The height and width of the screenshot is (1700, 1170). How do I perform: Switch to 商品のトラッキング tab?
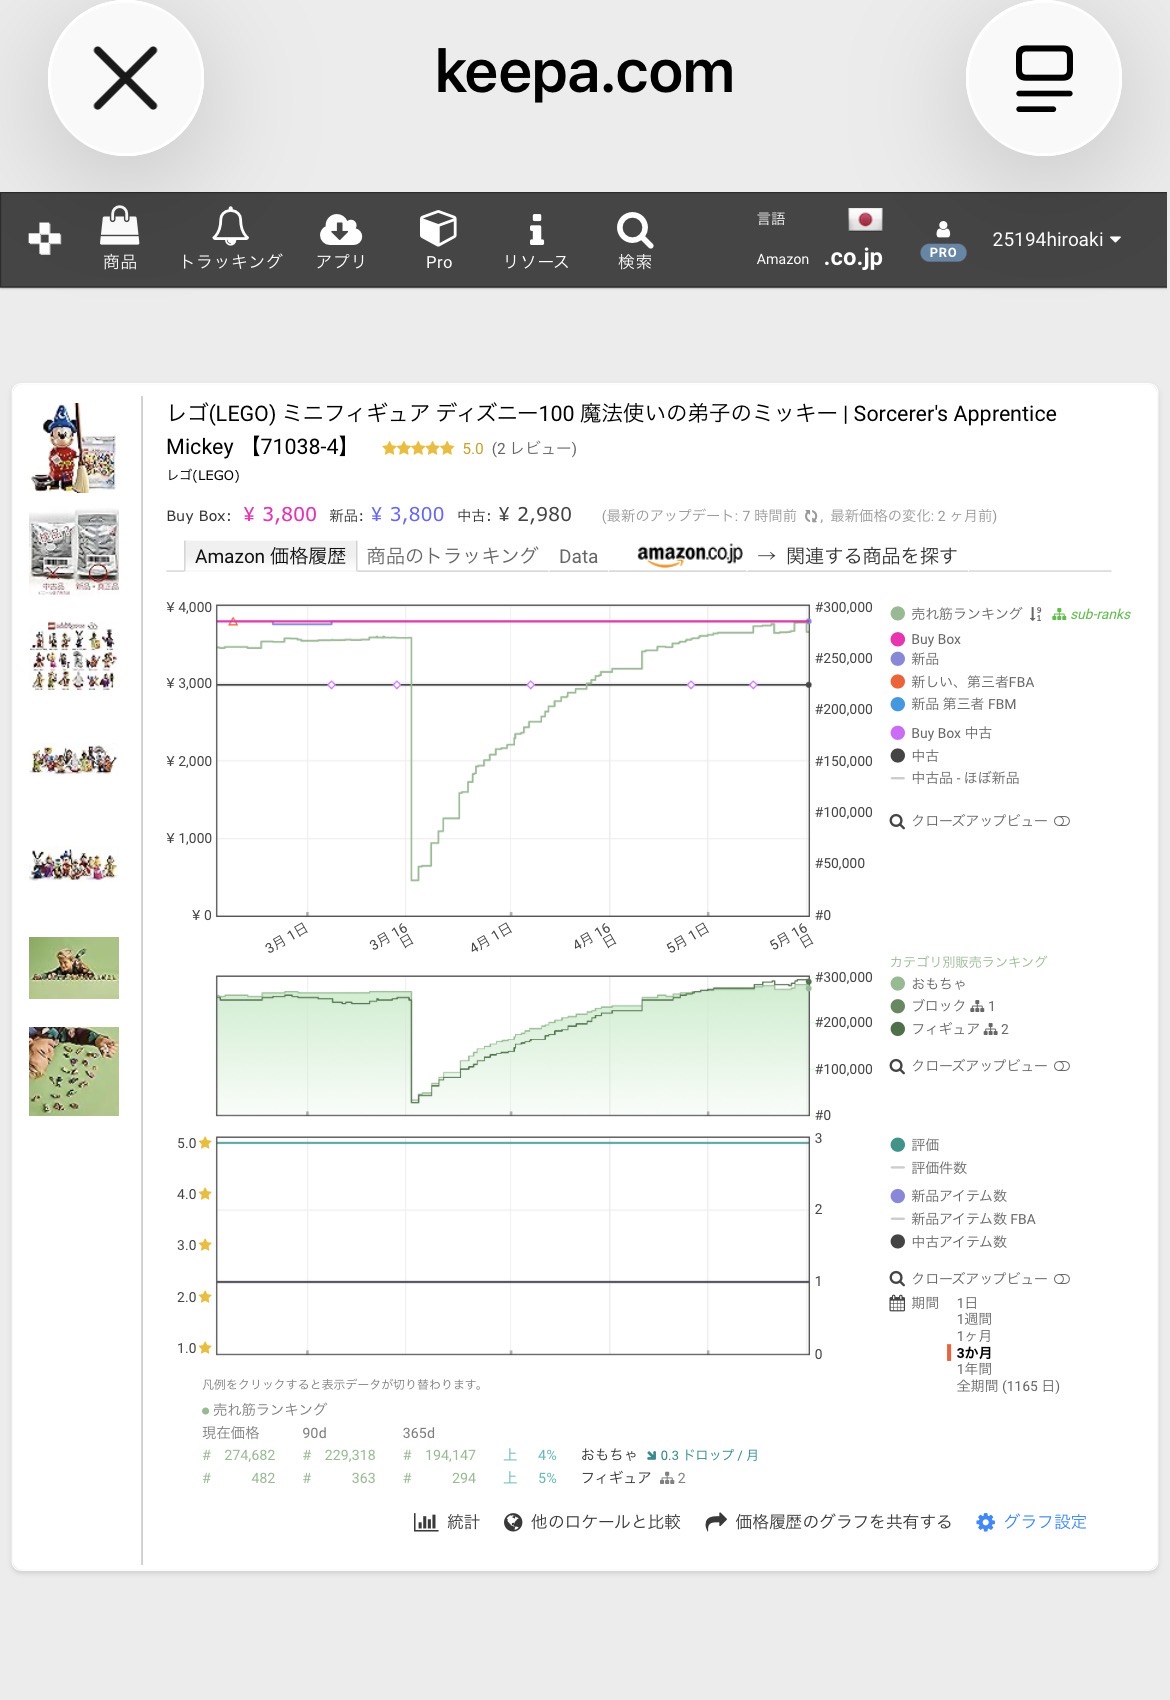click(x=452, y=556)
